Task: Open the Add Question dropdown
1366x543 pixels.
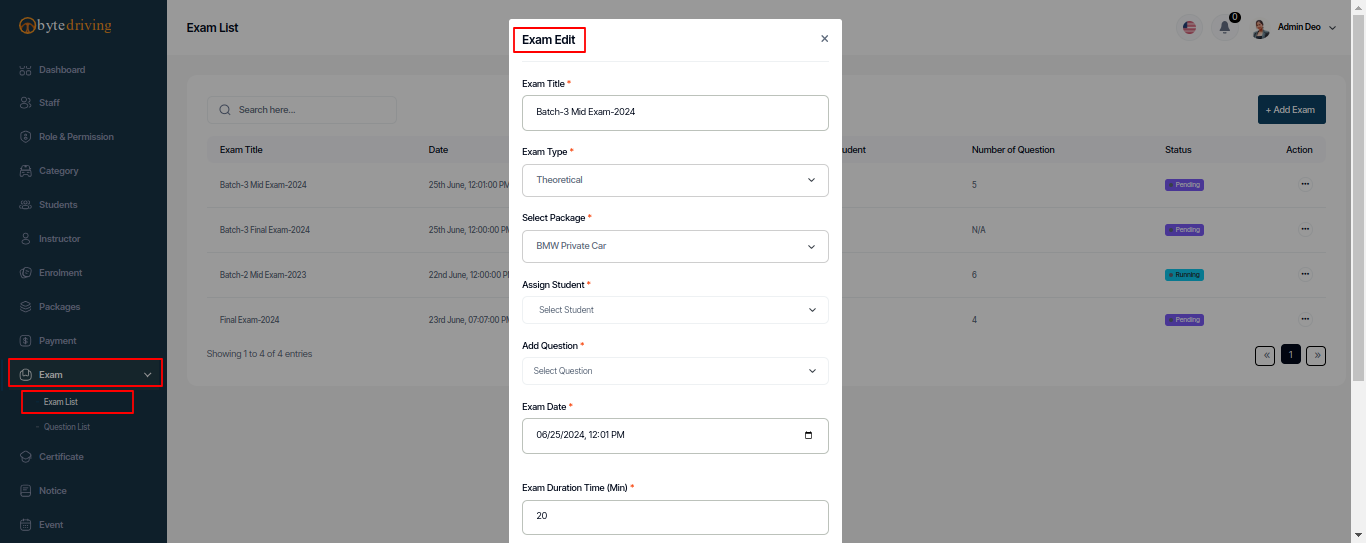Action: (675, 371)
